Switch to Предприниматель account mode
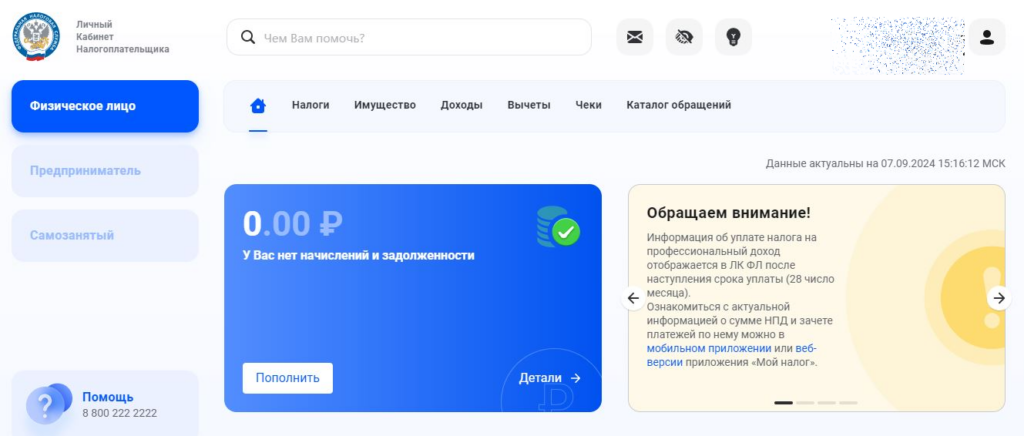 click(x=105, y=171)
